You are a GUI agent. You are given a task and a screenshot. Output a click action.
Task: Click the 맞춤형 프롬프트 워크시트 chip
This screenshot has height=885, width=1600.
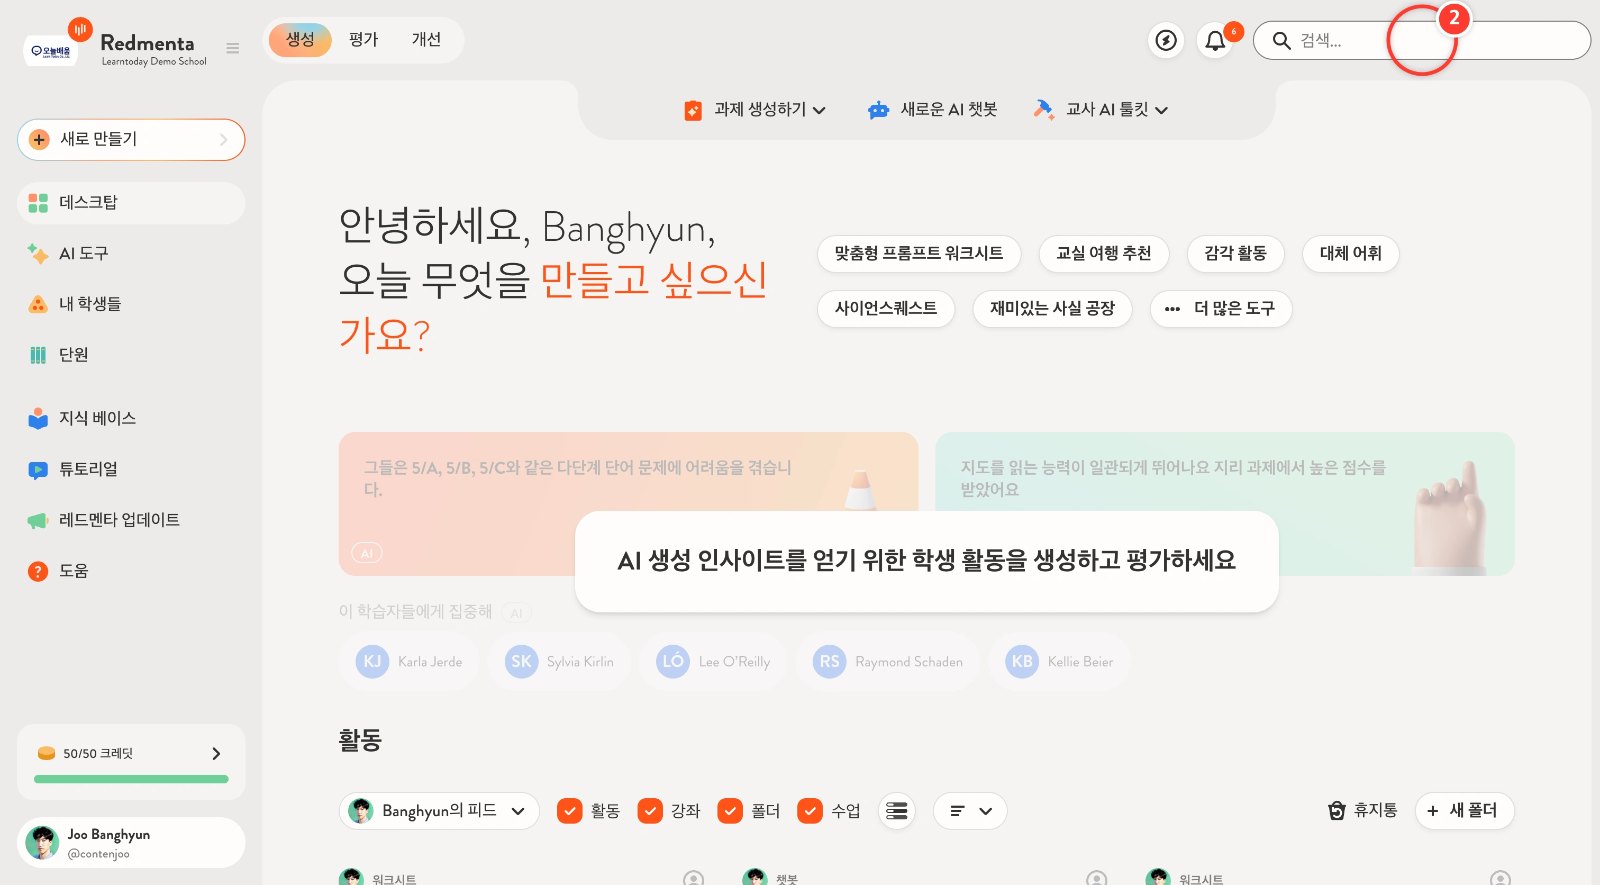(x=919, y=254)
